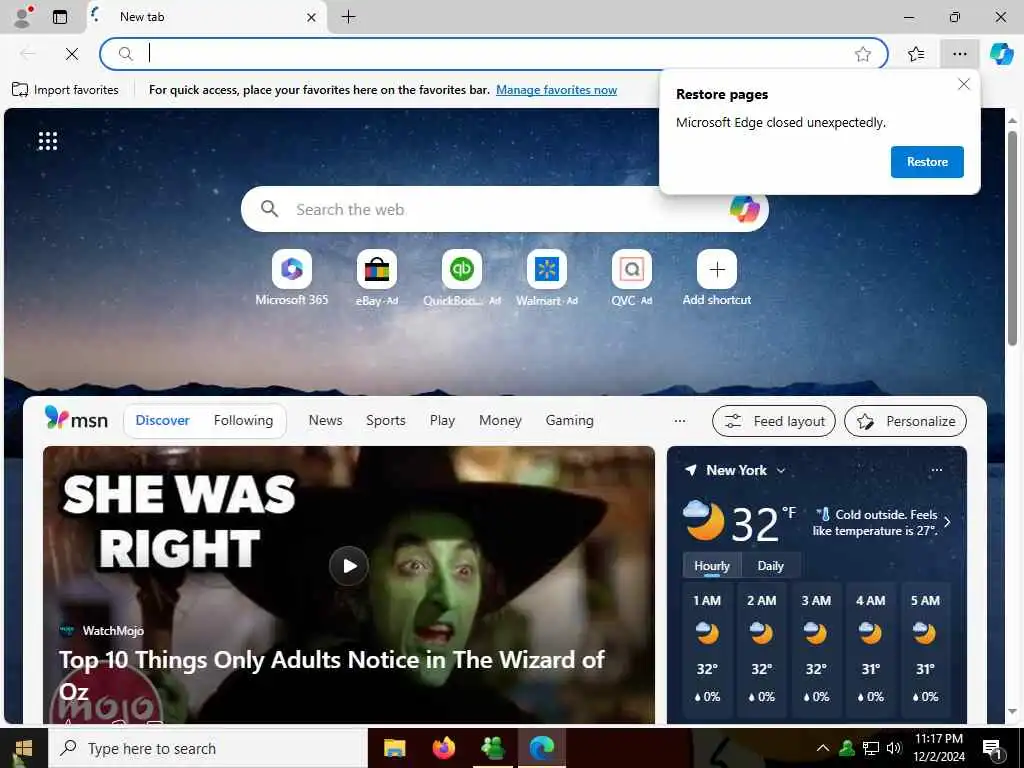This screenshot has height=768, width=1024.
Task: Click the taskbar Type here to search box
Action: [x=208, y=748]
